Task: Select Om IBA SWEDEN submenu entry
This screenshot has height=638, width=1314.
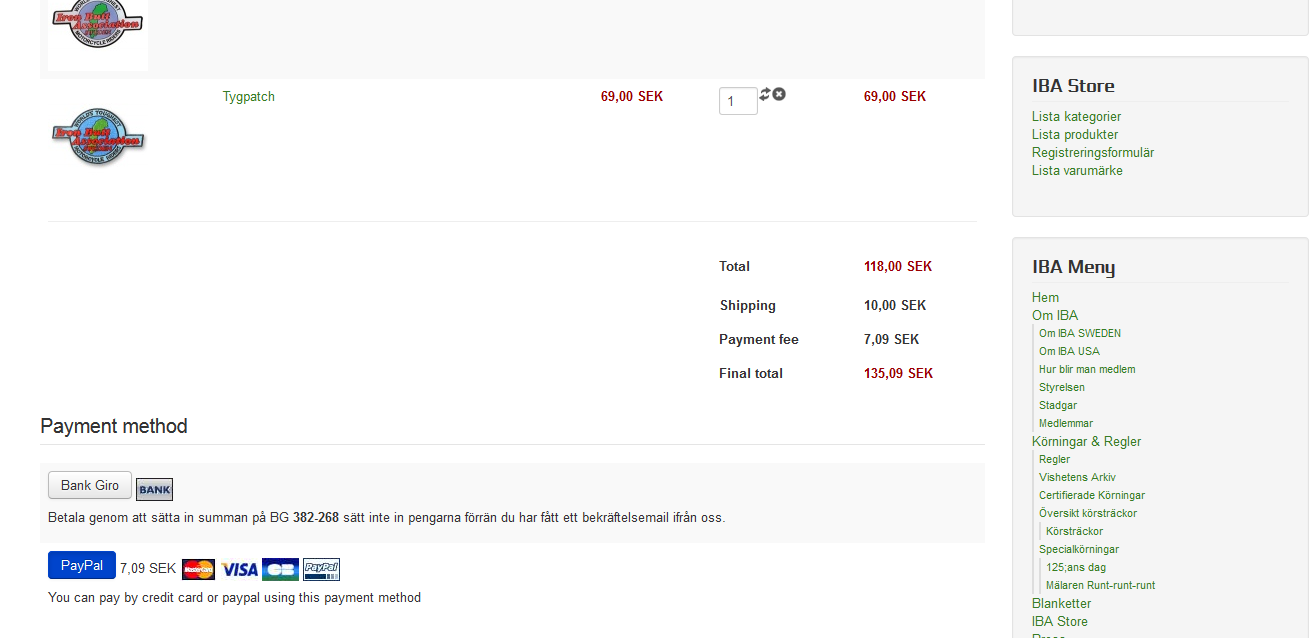Action: [x=1080, y=334]
